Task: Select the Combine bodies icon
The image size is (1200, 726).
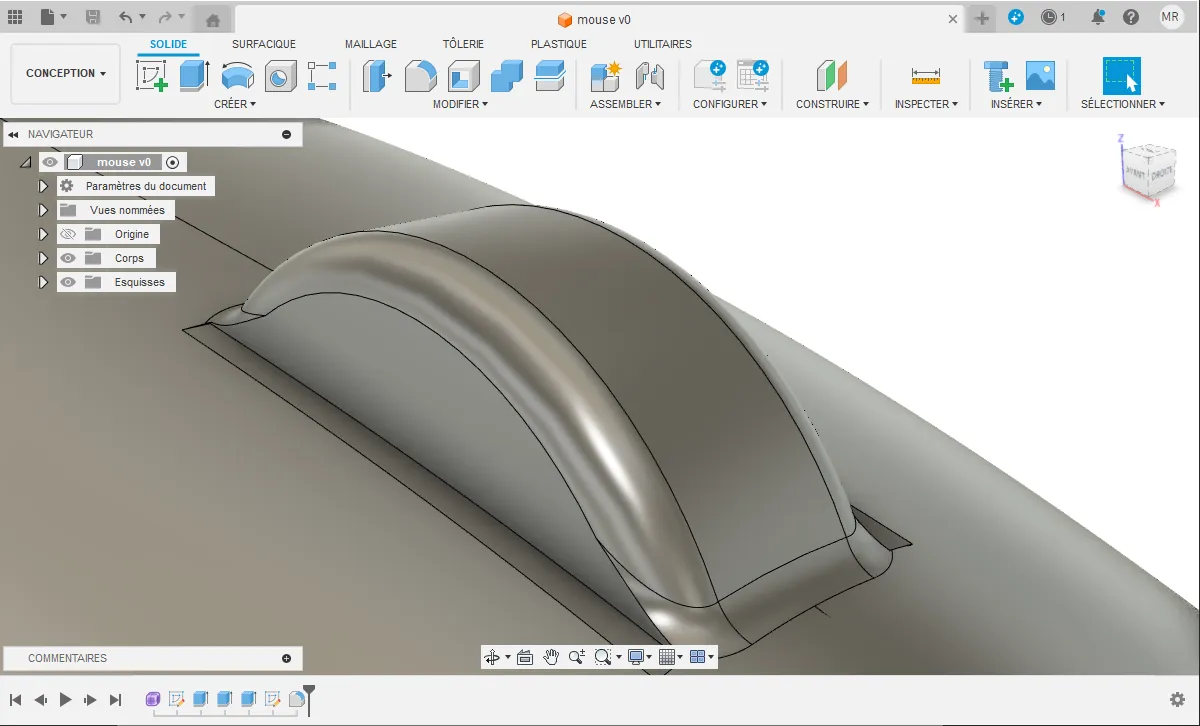Action: click(507, 76)
